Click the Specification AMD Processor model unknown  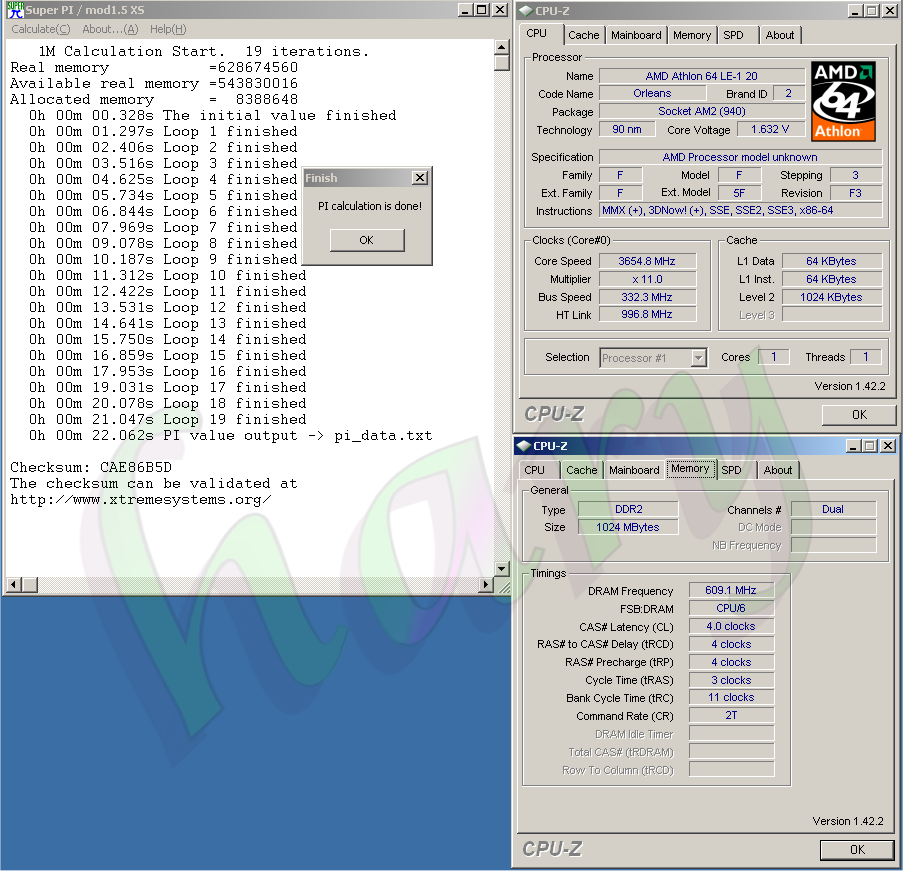[x=740, y=157]
